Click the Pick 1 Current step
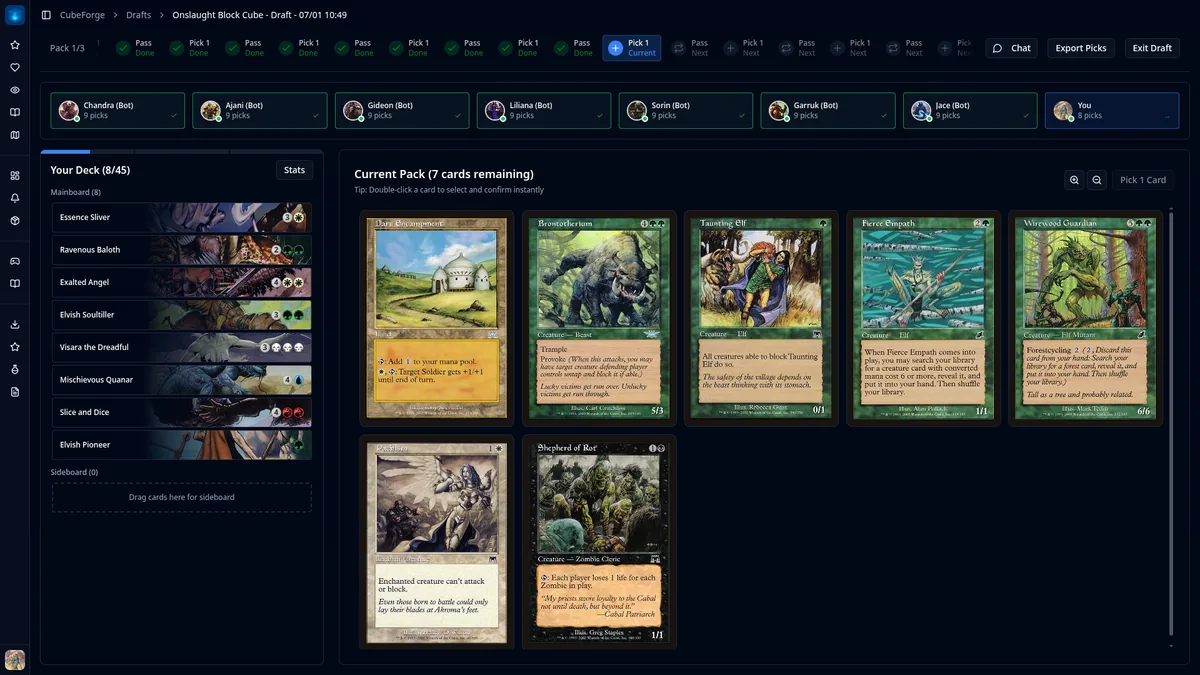 [x=632, y=48]
